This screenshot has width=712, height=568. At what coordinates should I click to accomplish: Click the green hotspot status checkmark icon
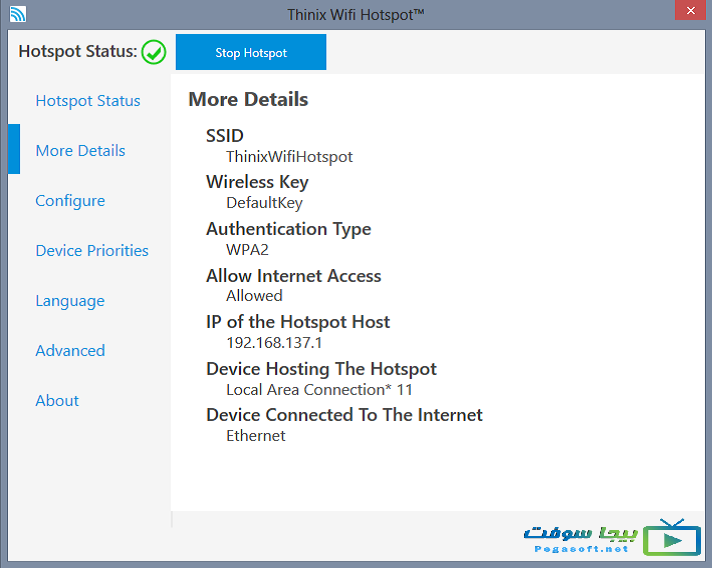click(x=153, y=52)
